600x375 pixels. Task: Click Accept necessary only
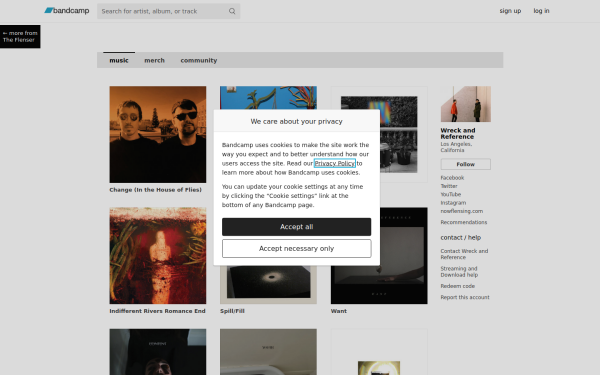click(297, 249)
